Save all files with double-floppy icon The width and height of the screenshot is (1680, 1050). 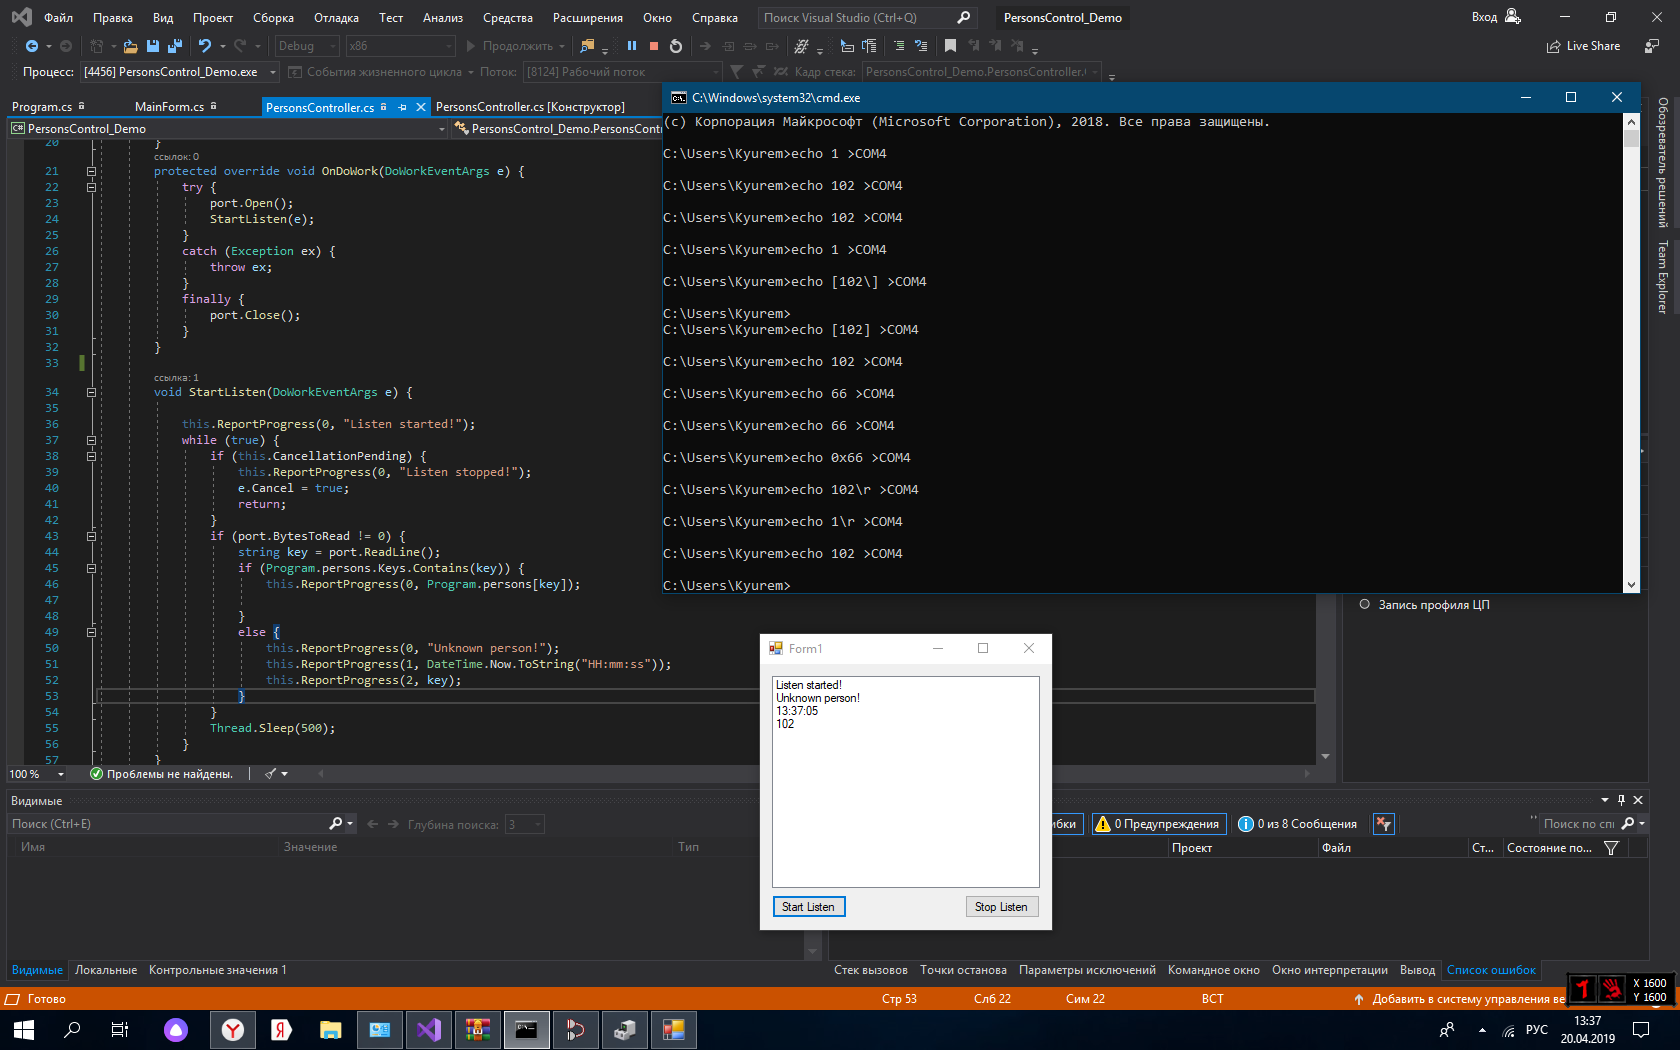pyautogui.click(x=175, y=46)
